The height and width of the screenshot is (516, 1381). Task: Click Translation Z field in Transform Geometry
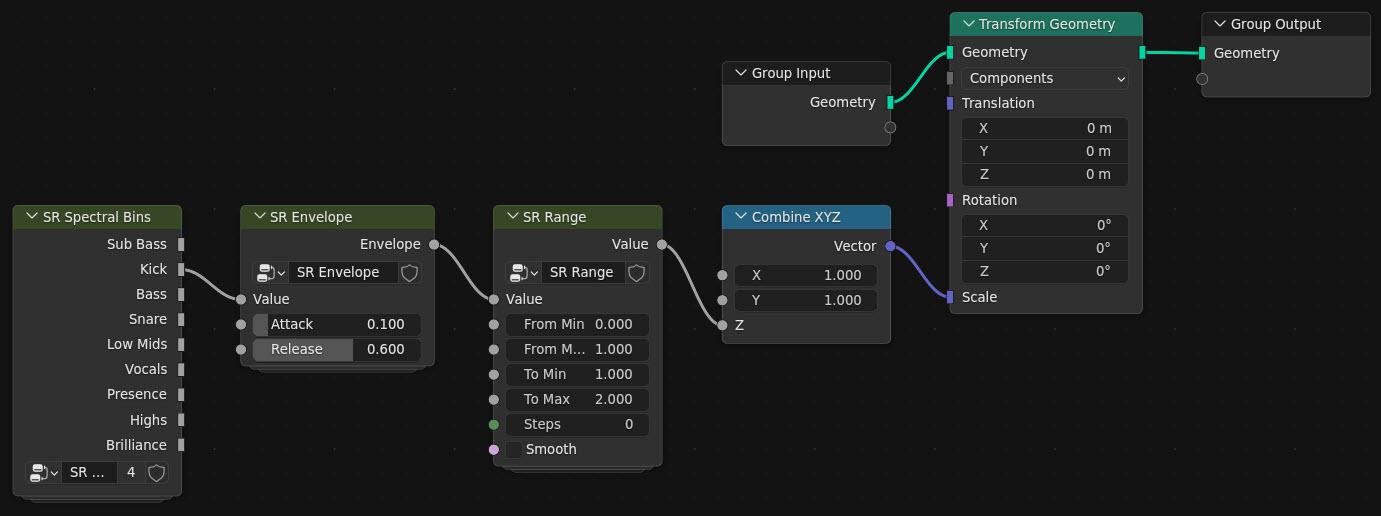tap(1045, 174)
